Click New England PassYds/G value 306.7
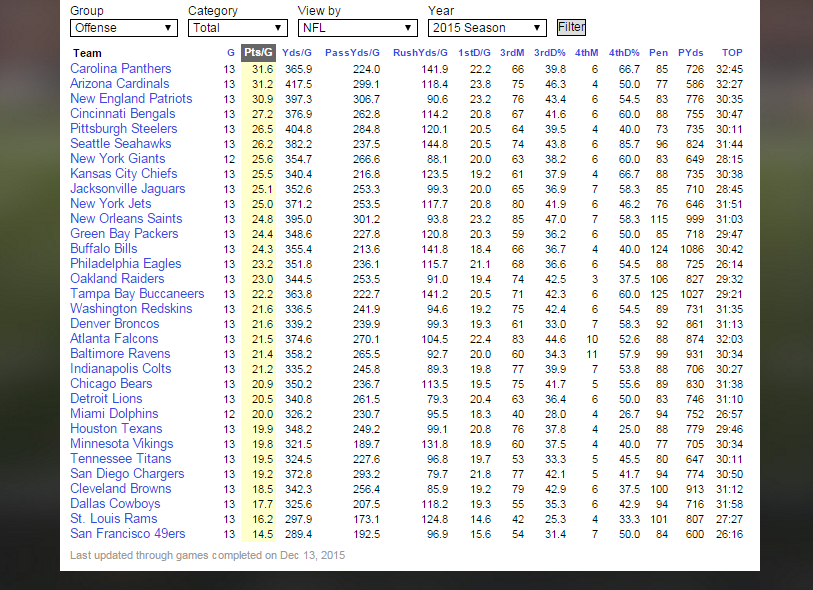 366,100
